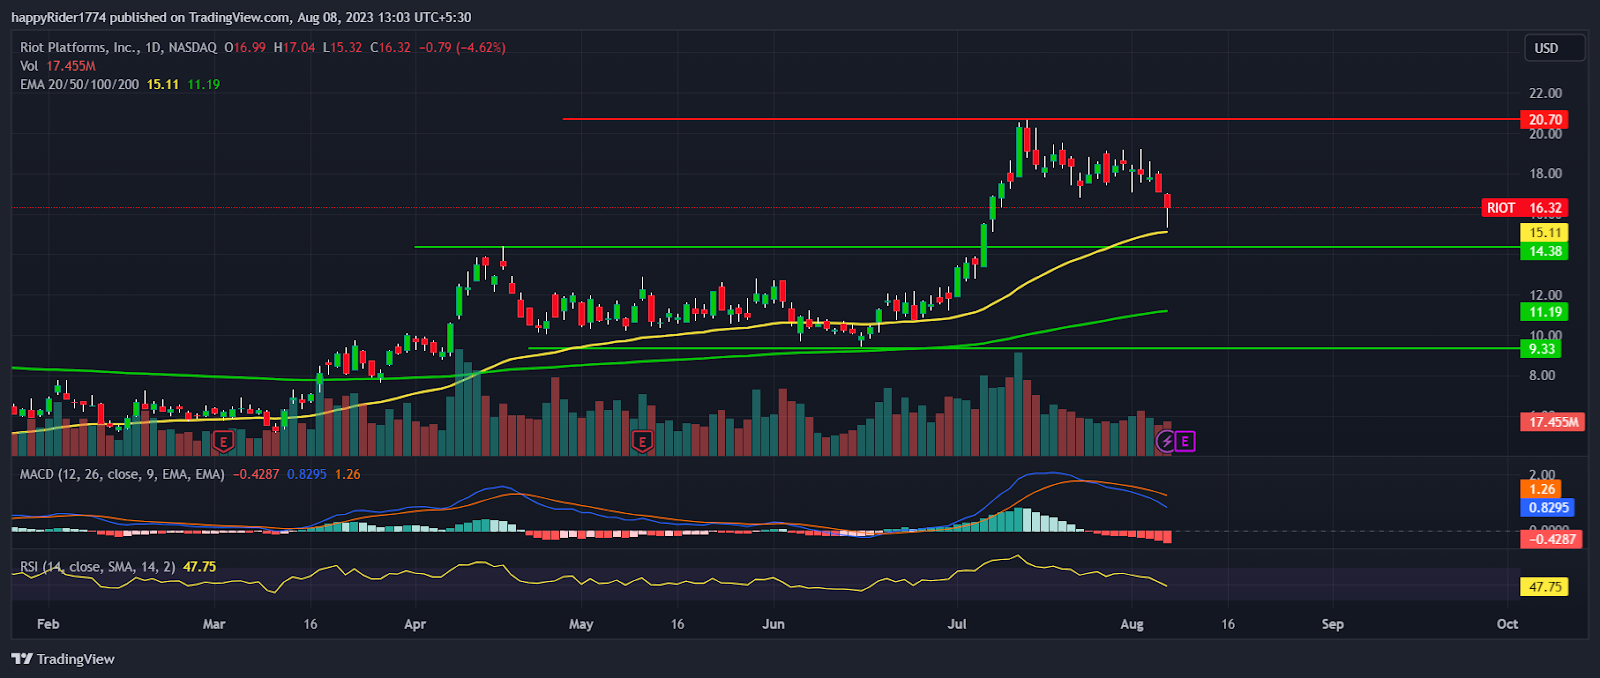Click the Vol indicator legend label
The height and width of the screenshot is (678, 1600).
pos(29,66)
